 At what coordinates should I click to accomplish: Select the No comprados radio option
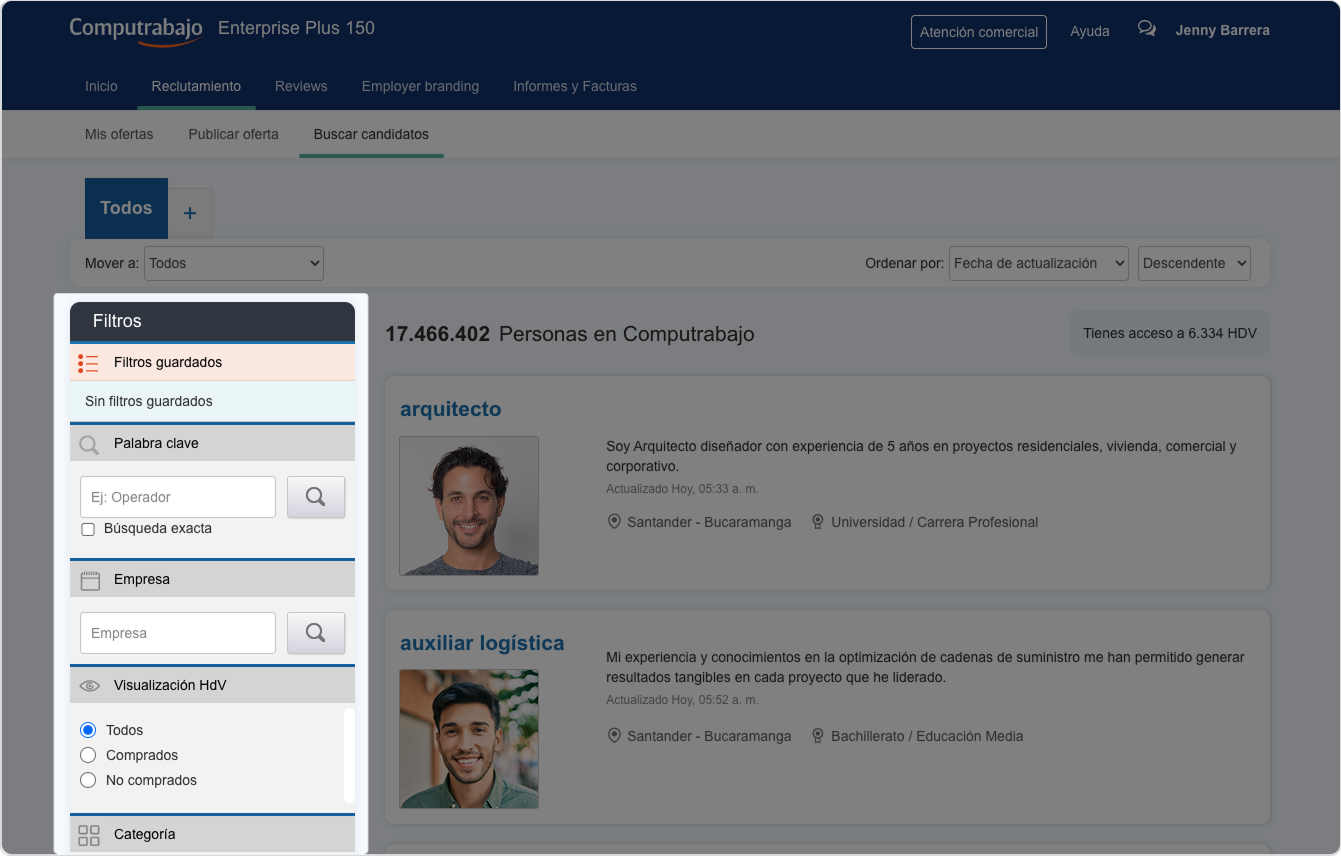[88, 780]
